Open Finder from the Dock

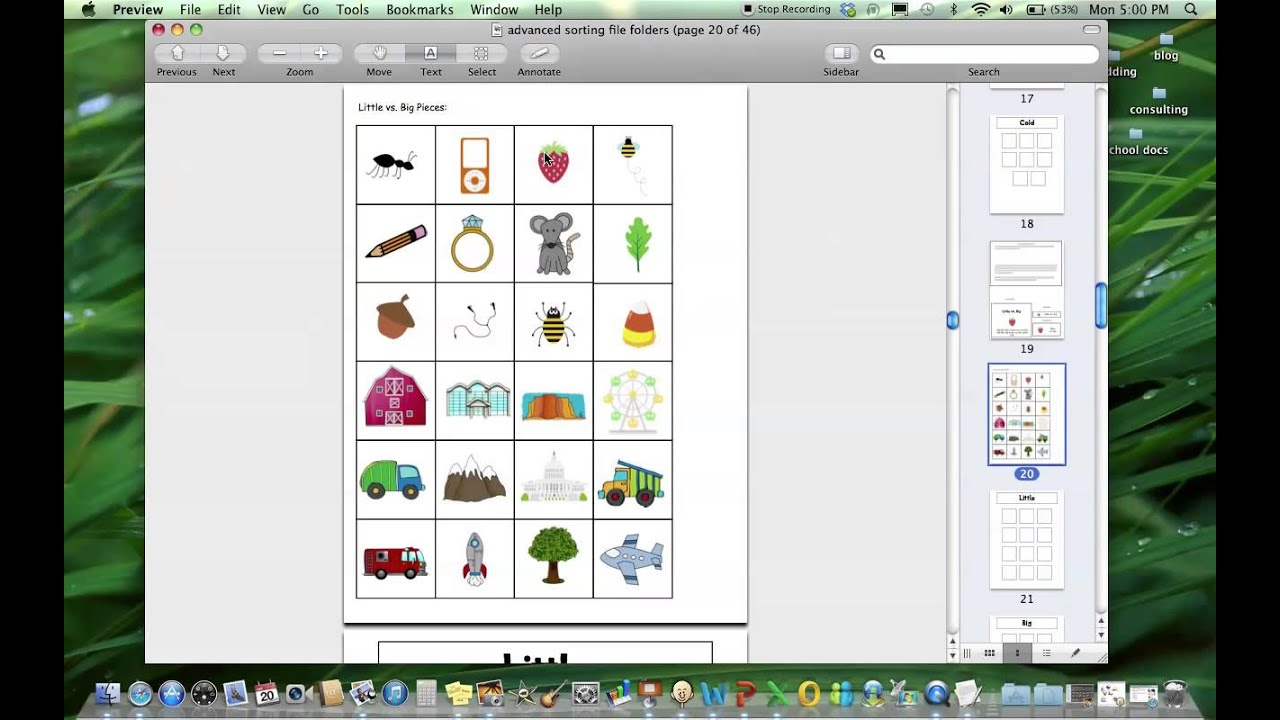tap(107, 693)
